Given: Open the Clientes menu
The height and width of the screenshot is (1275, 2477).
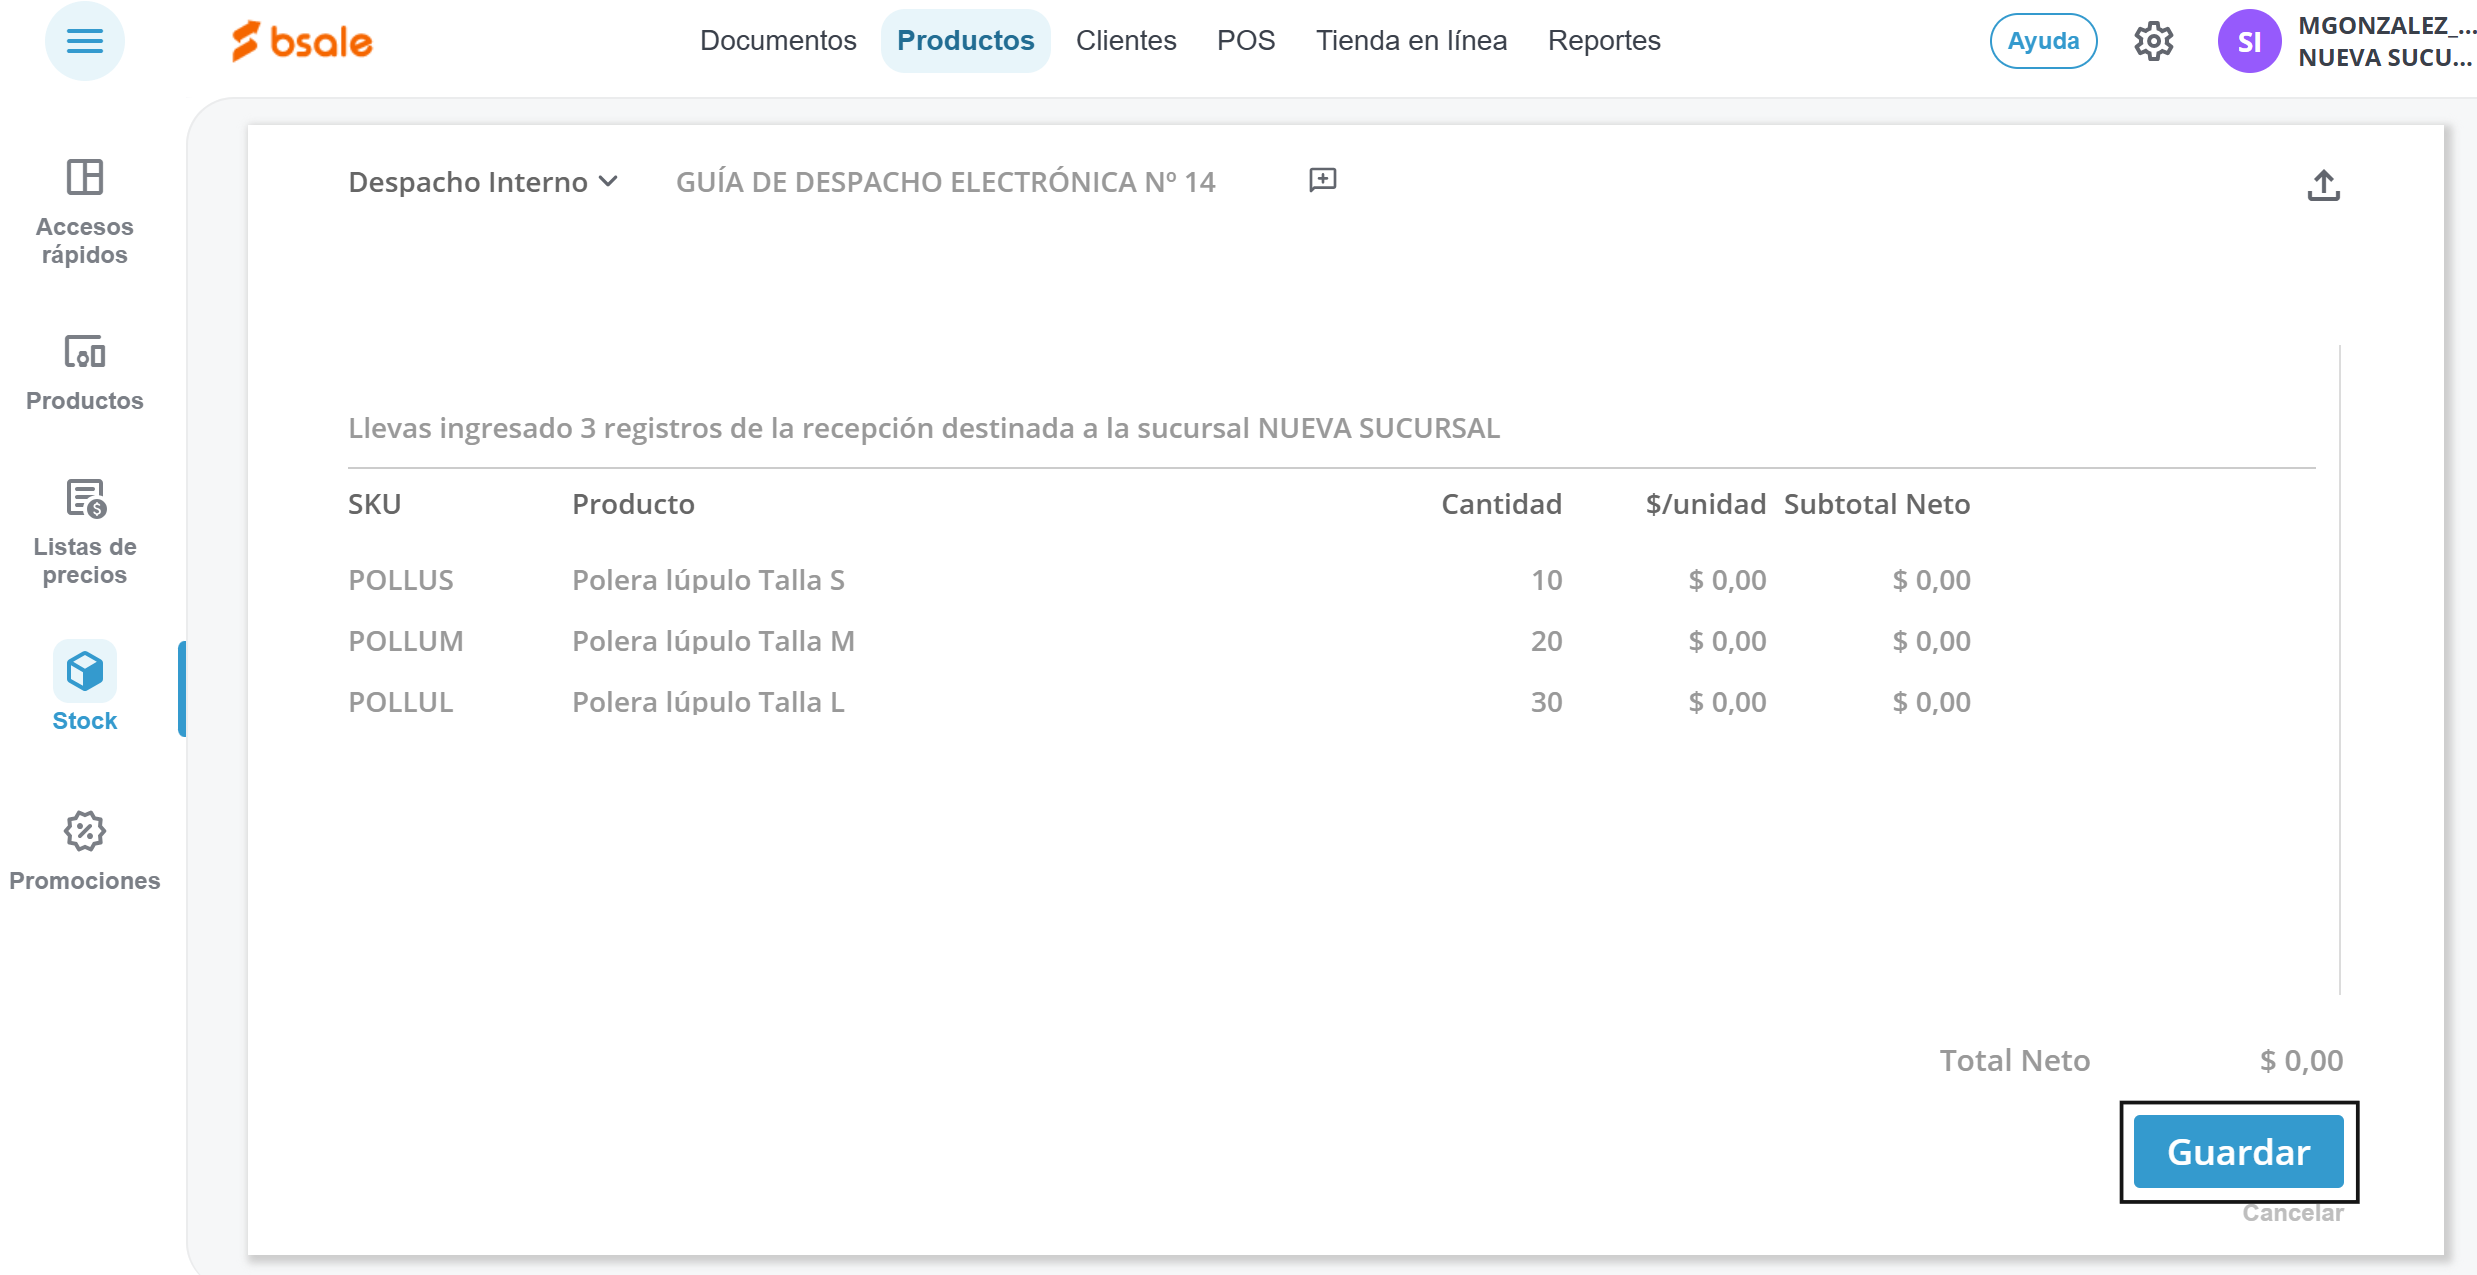Looking at the screenshot, I should tap(1125, 41).
